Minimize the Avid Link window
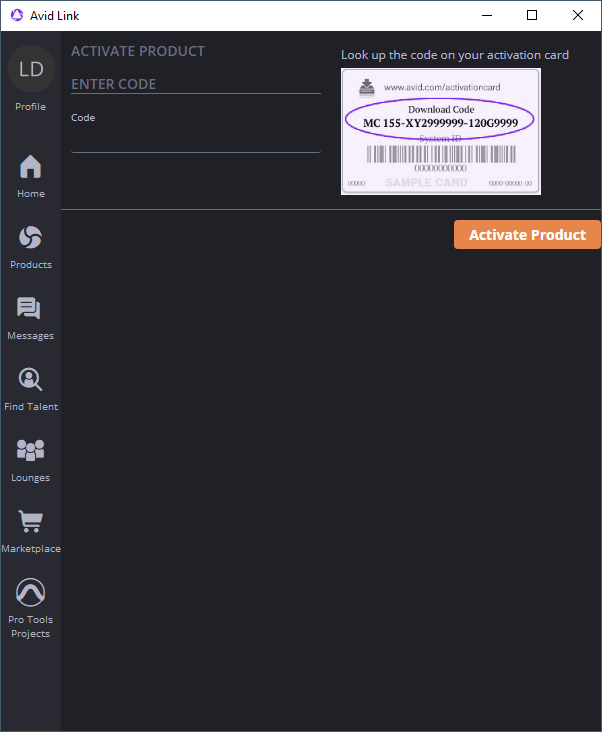This screenshot has width=602, height=732. tap(487, 15)
